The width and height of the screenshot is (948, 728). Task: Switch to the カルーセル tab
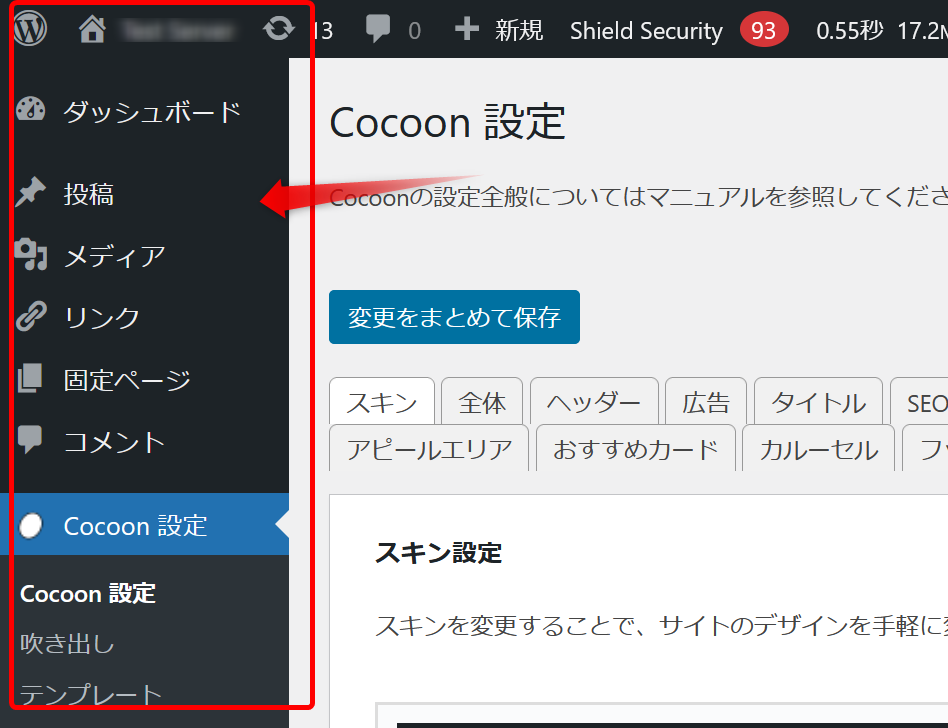click(x=819, y=449)
